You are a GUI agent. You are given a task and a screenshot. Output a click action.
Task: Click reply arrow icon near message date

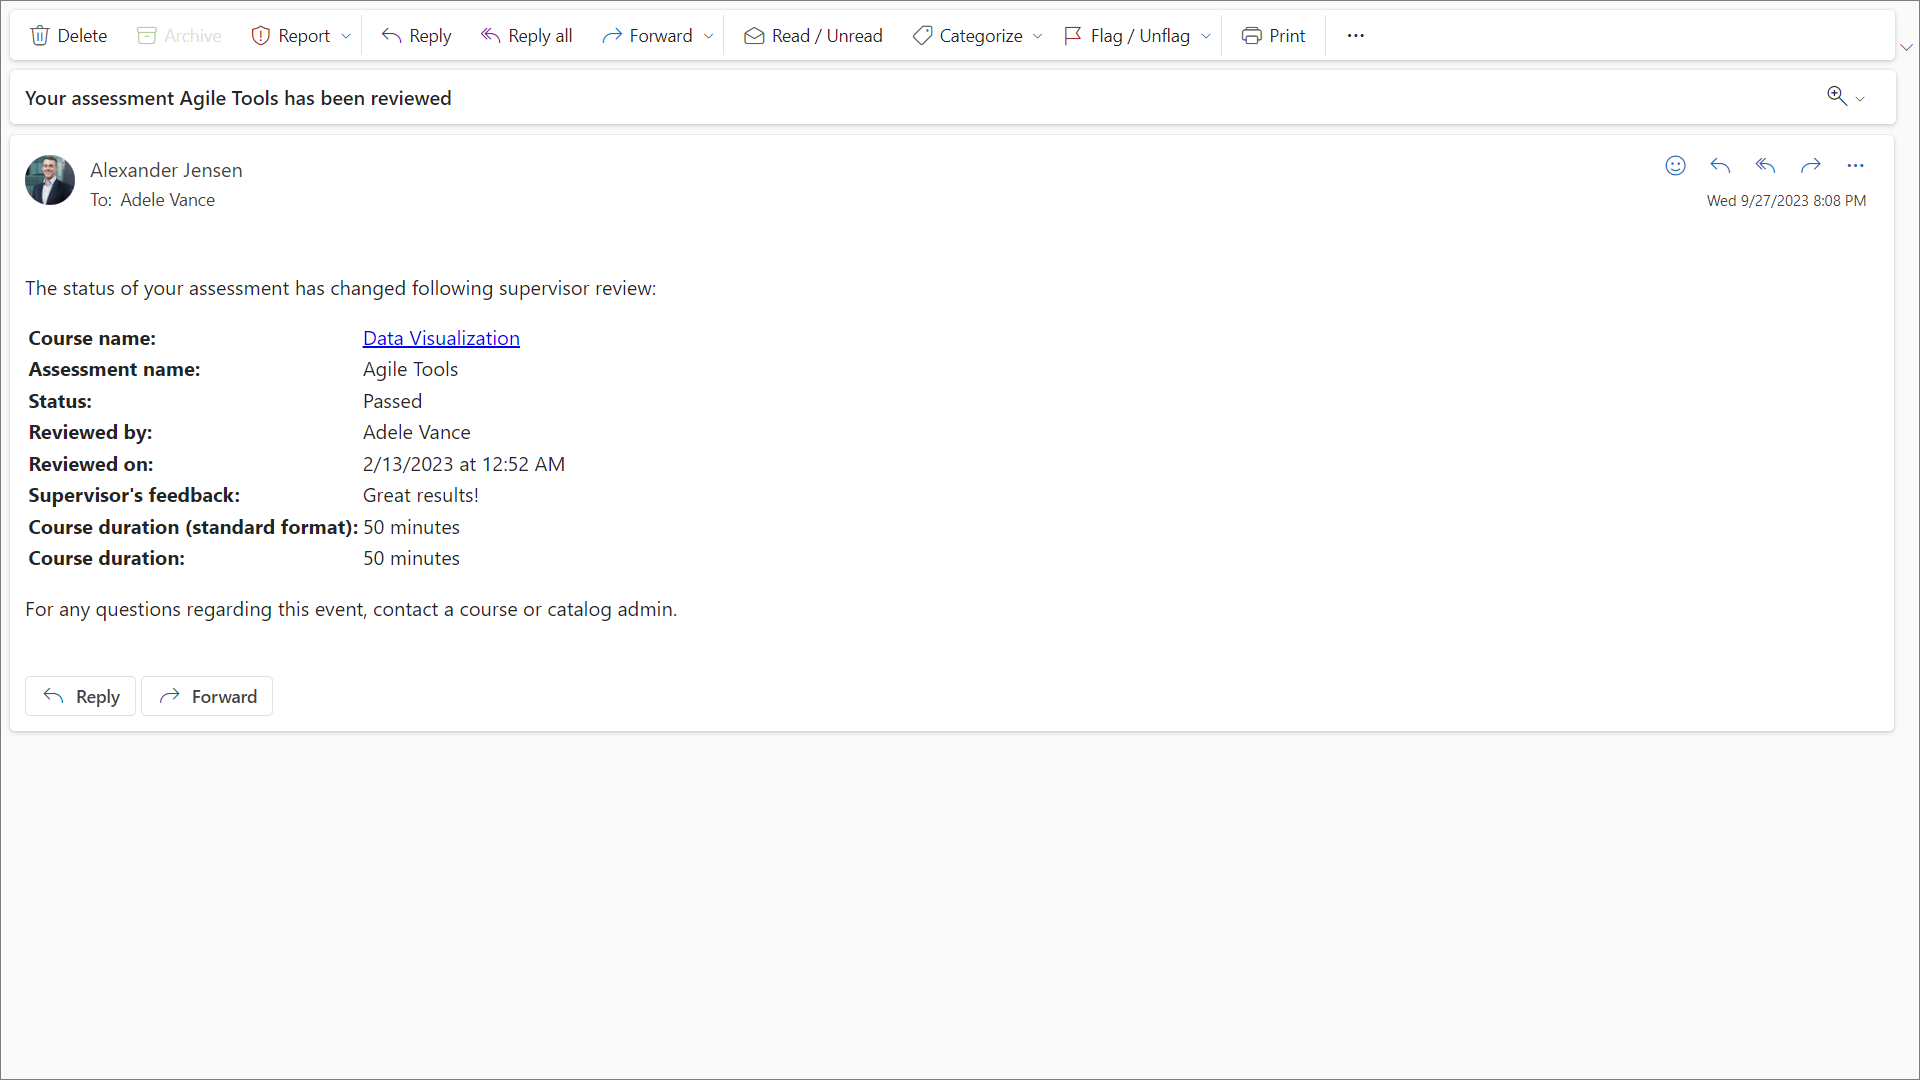coord(1720,166)
